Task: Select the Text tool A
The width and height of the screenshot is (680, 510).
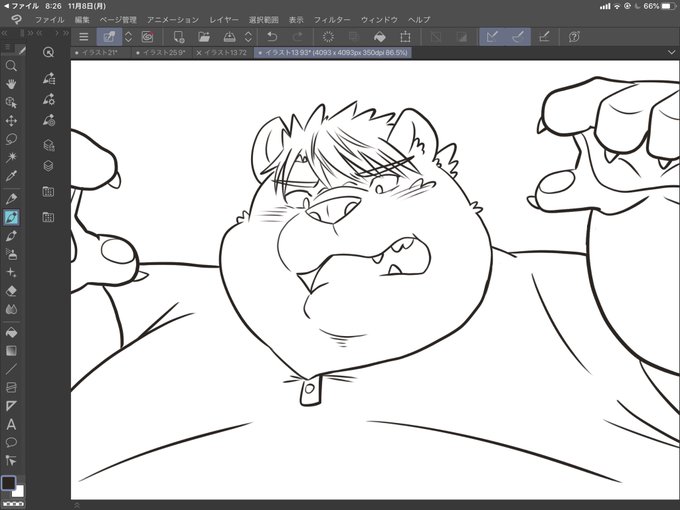Action: click(x=11, y=424)
